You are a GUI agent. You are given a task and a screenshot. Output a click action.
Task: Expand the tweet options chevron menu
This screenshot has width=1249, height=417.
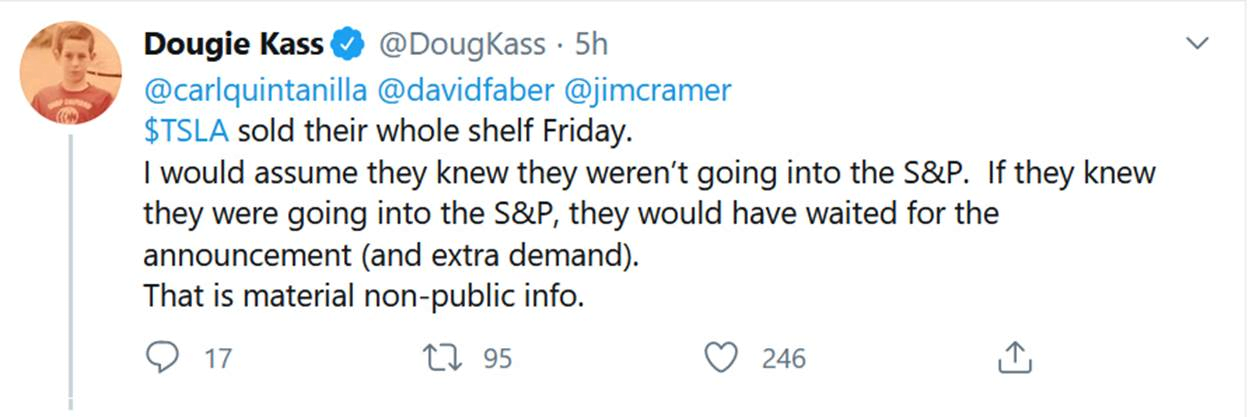pos(1197,44)
